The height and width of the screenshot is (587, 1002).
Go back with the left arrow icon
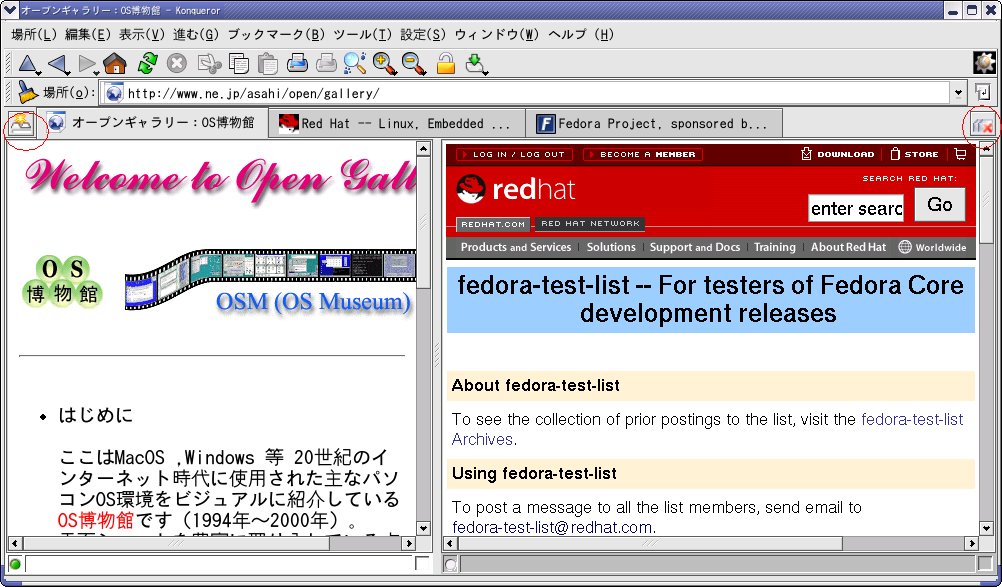(58, 63)
